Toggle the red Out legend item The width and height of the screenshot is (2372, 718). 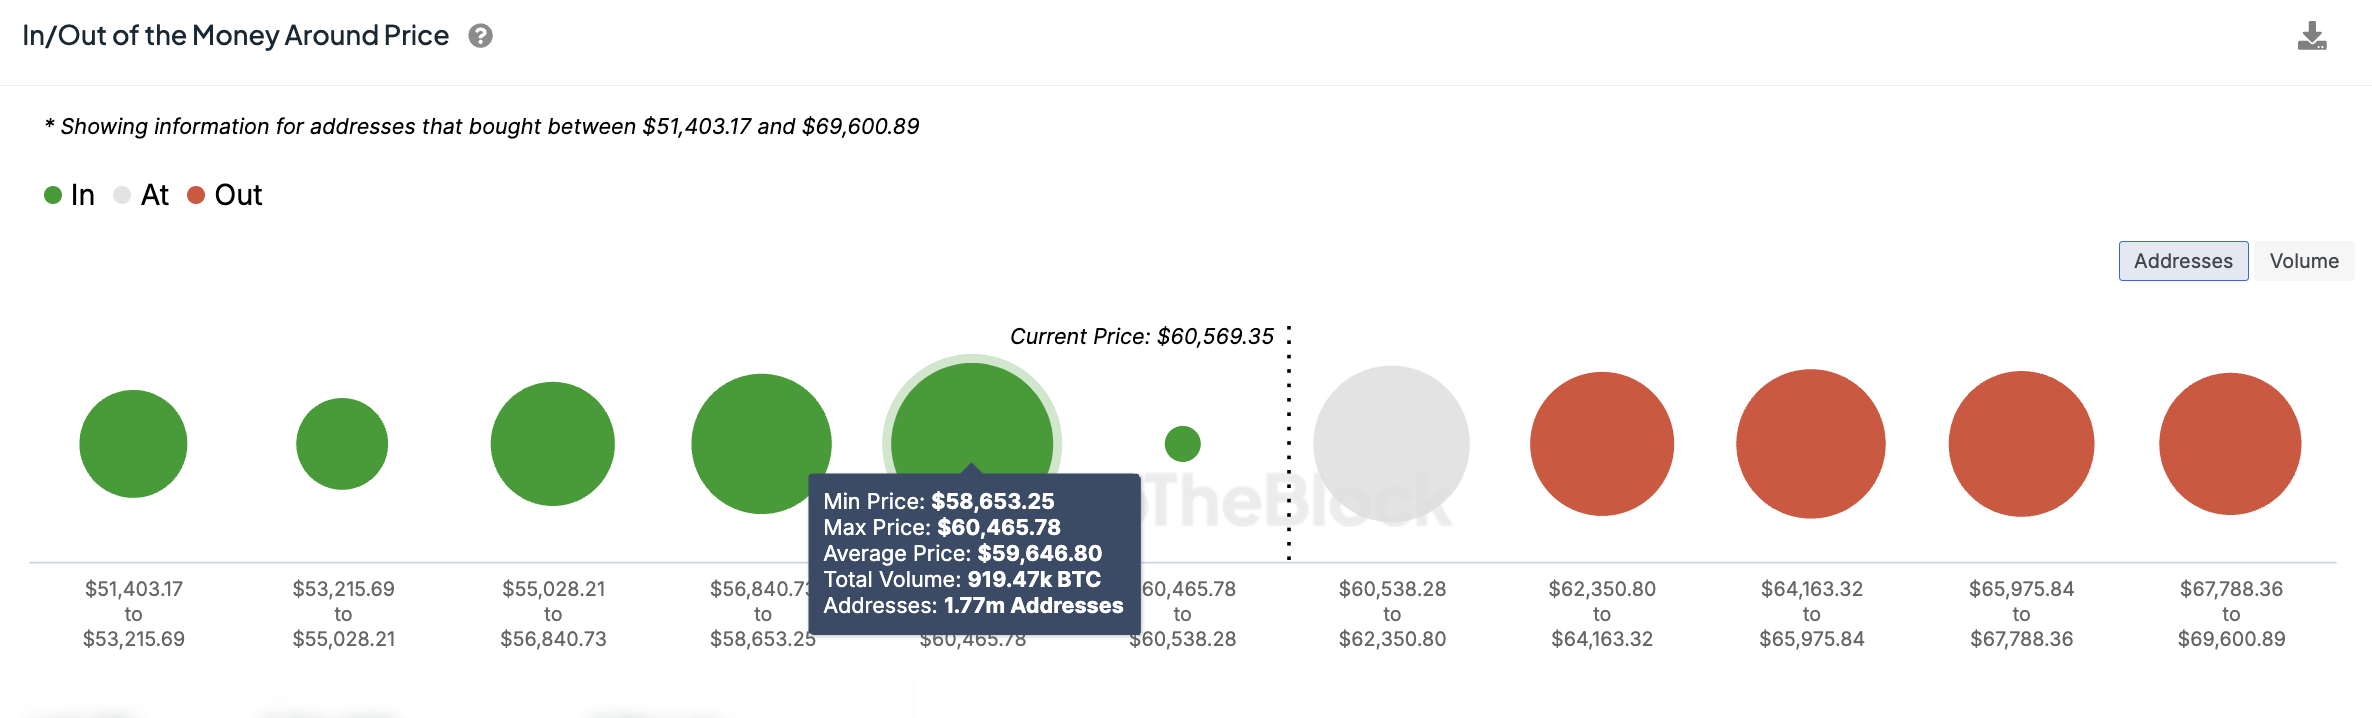coord(225,195)
